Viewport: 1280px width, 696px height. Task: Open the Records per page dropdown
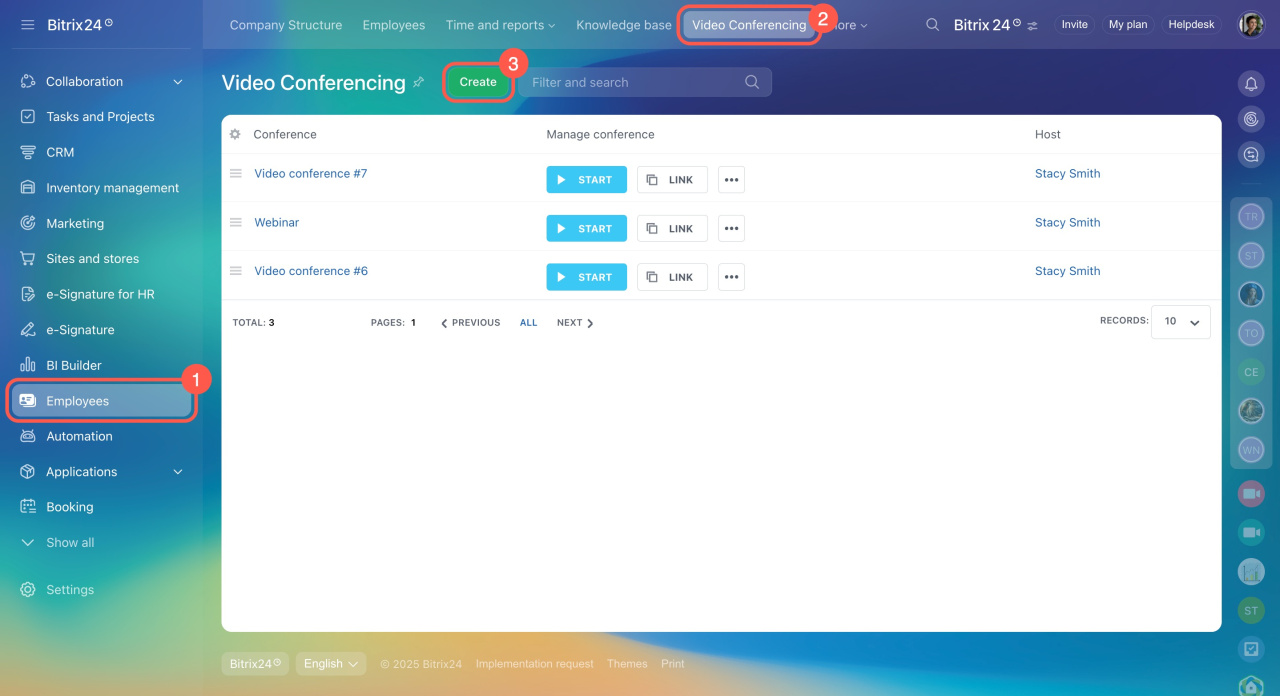1180,322
